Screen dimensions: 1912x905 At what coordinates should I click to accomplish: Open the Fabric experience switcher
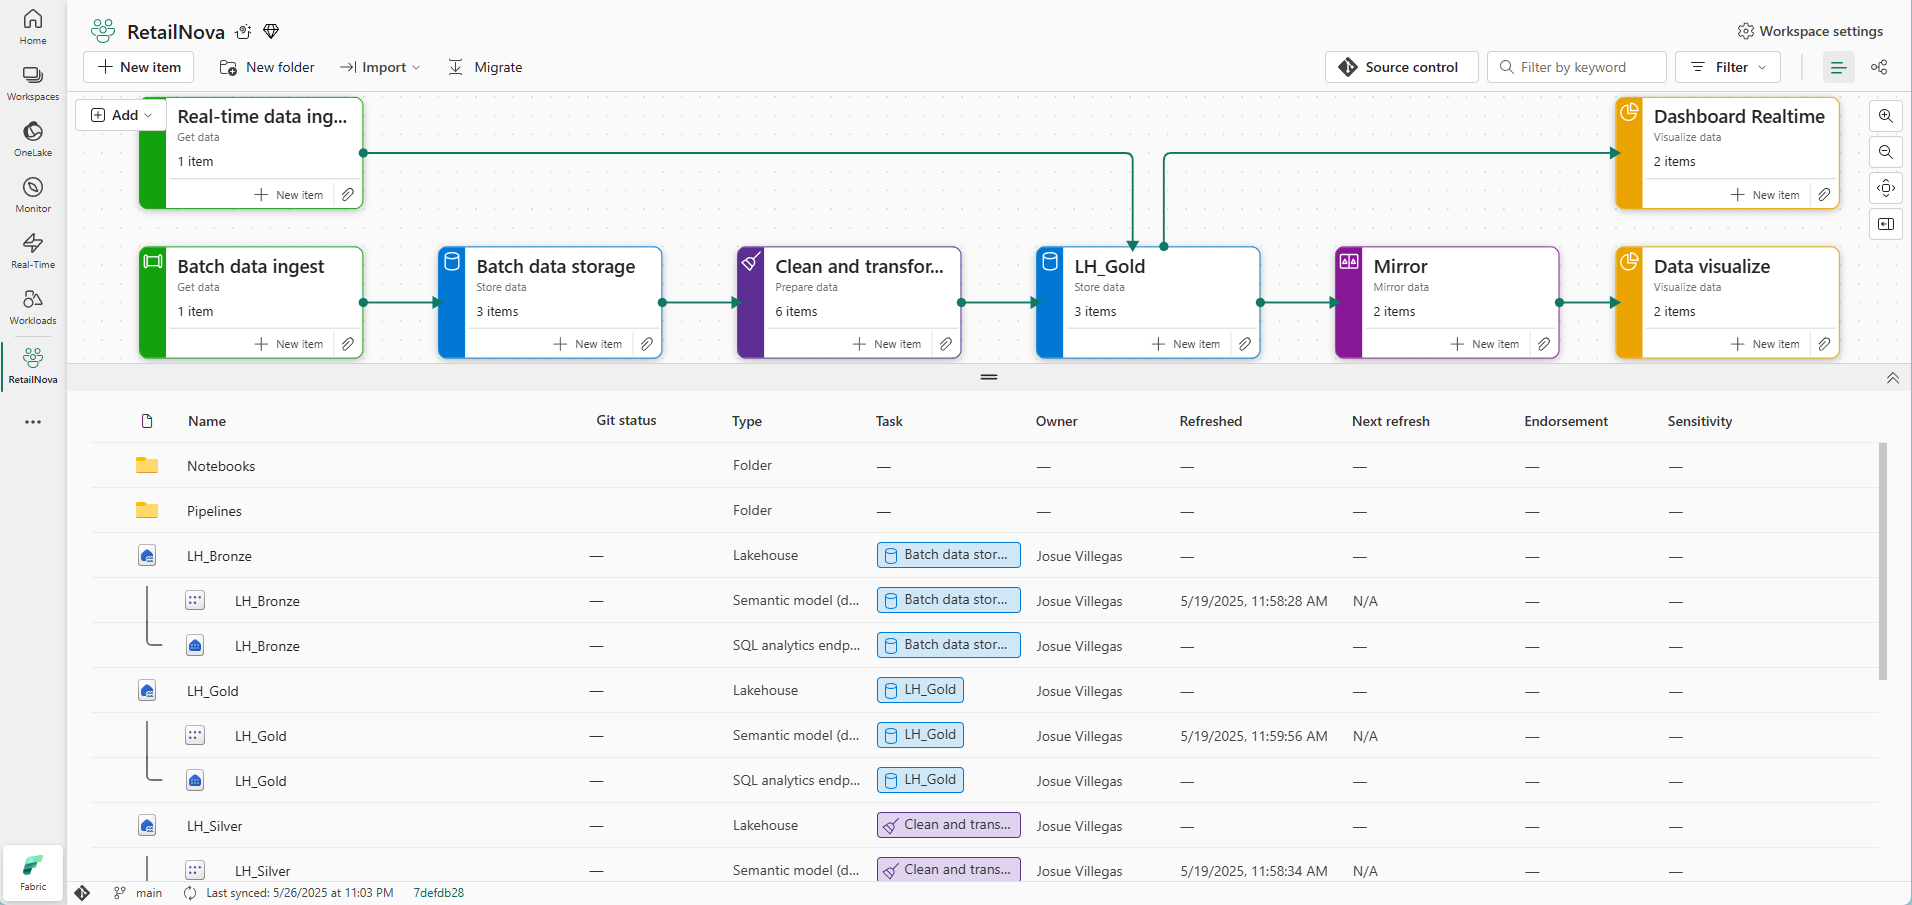(33, 872)
